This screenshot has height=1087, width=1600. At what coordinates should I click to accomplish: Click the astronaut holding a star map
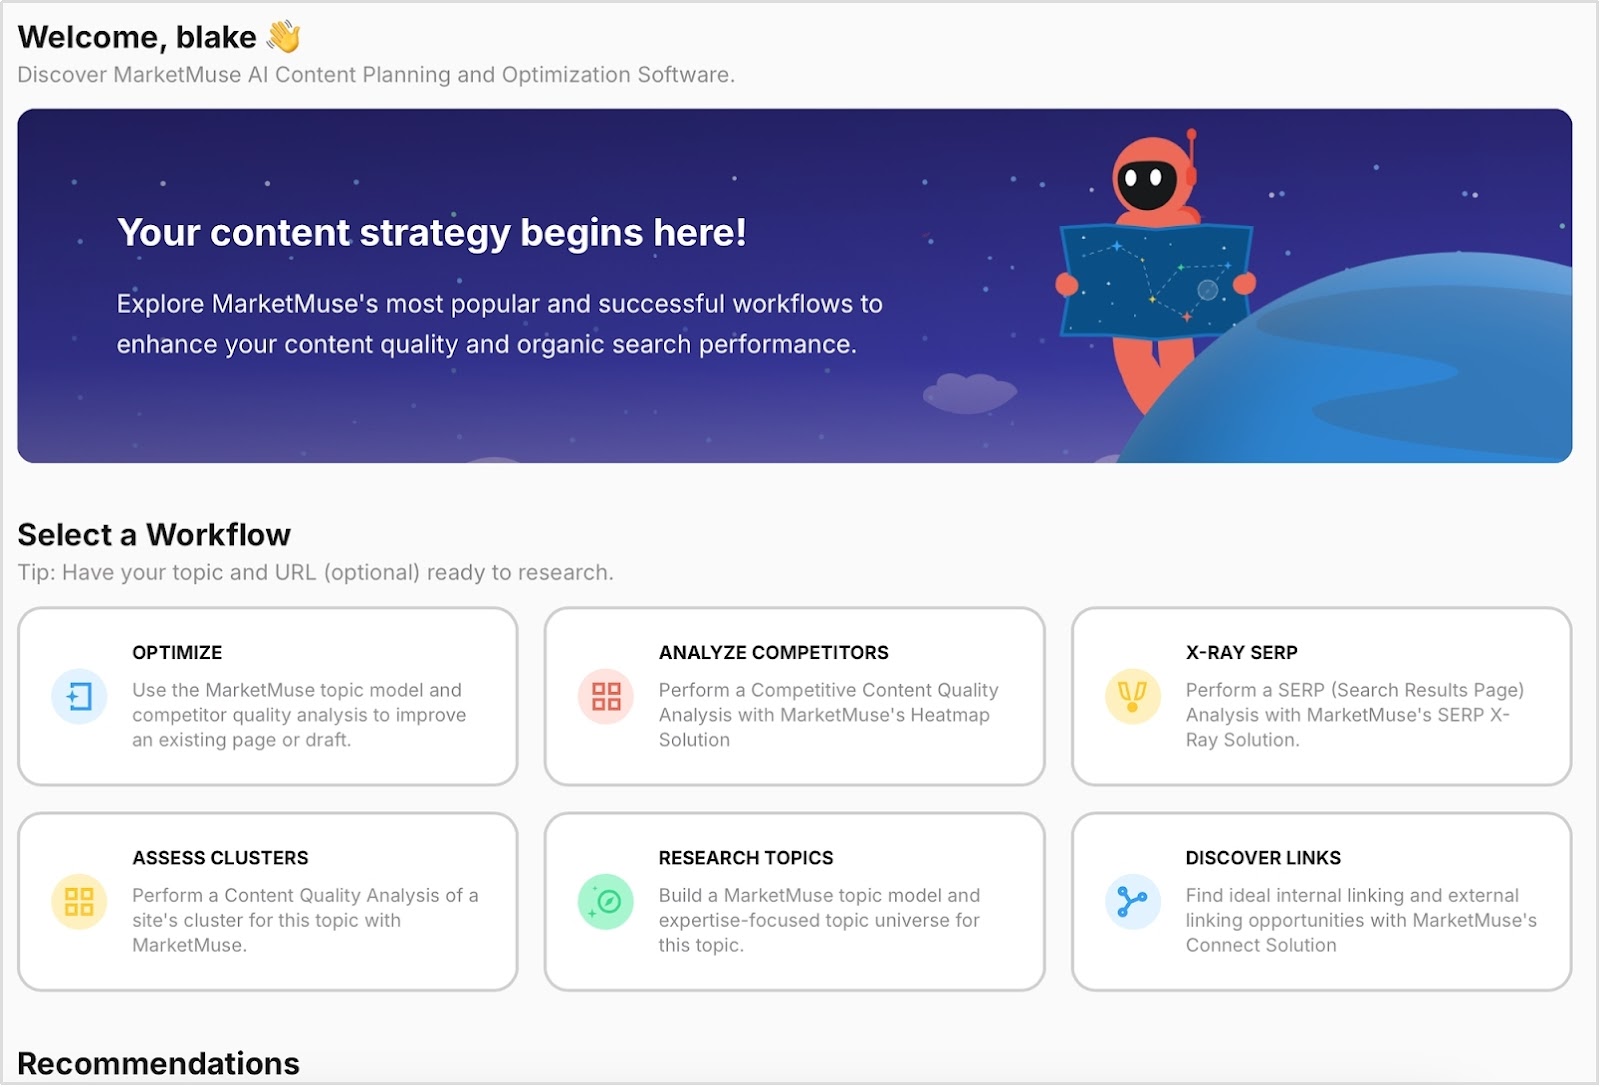[1157, 270]
